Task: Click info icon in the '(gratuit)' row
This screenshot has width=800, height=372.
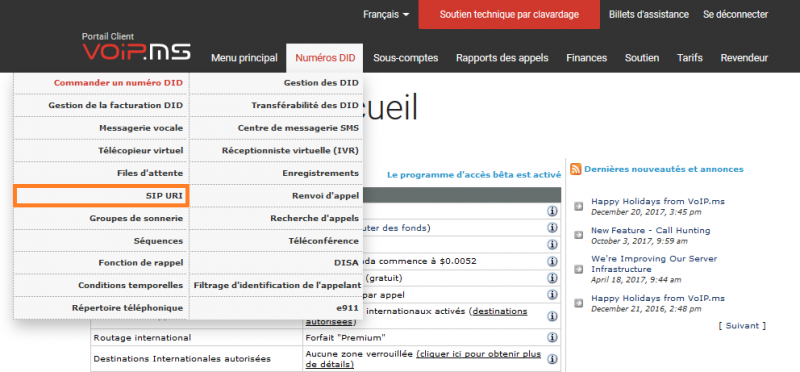Action: coord(552,278)
